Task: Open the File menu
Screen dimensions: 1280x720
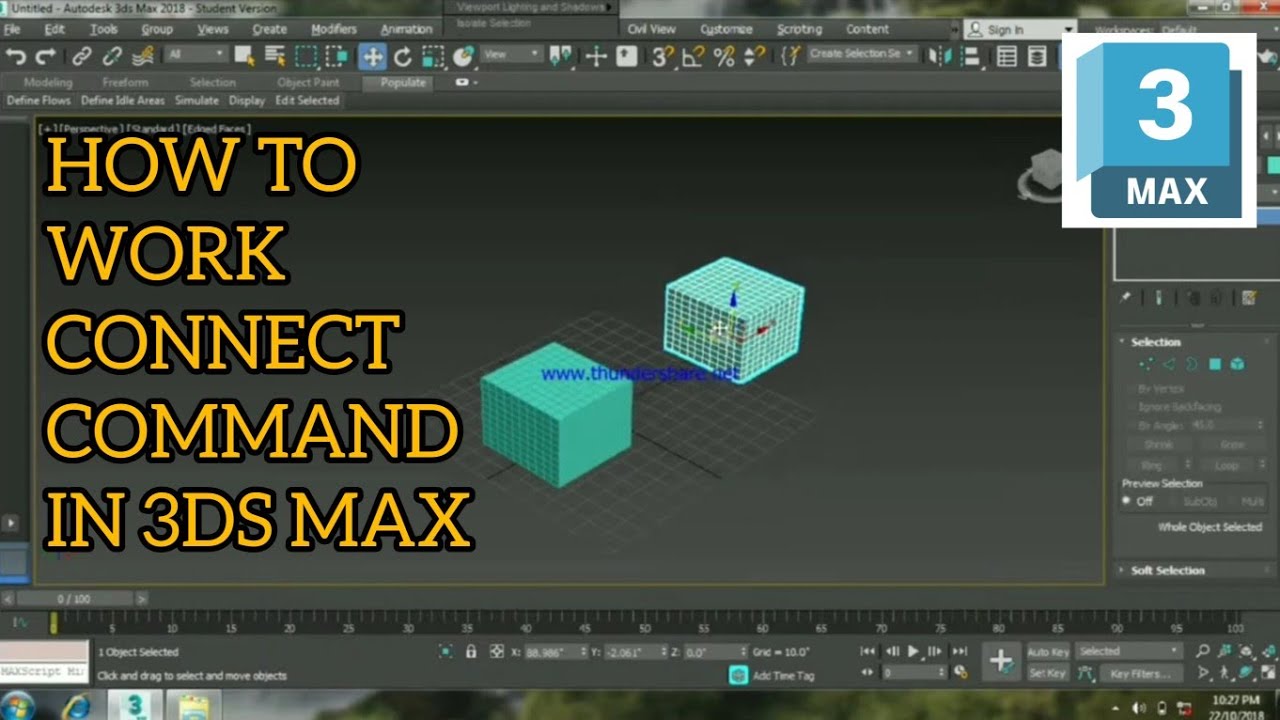Action: click(x=12, y=29)
